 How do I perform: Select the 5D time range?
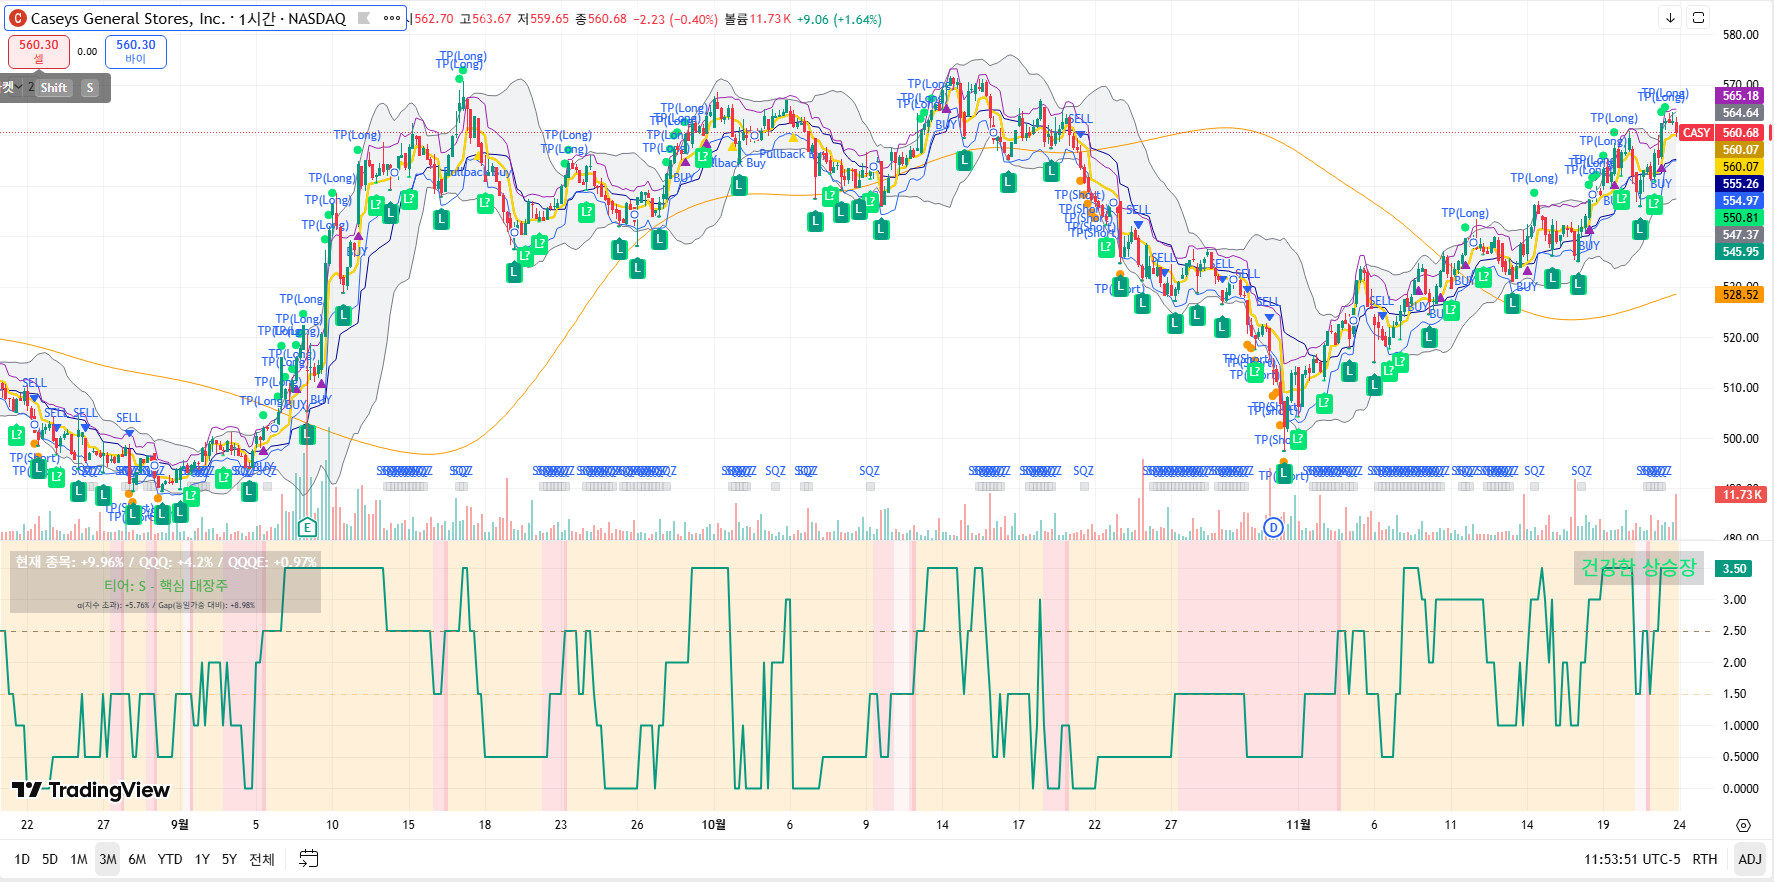pos(50,859)
